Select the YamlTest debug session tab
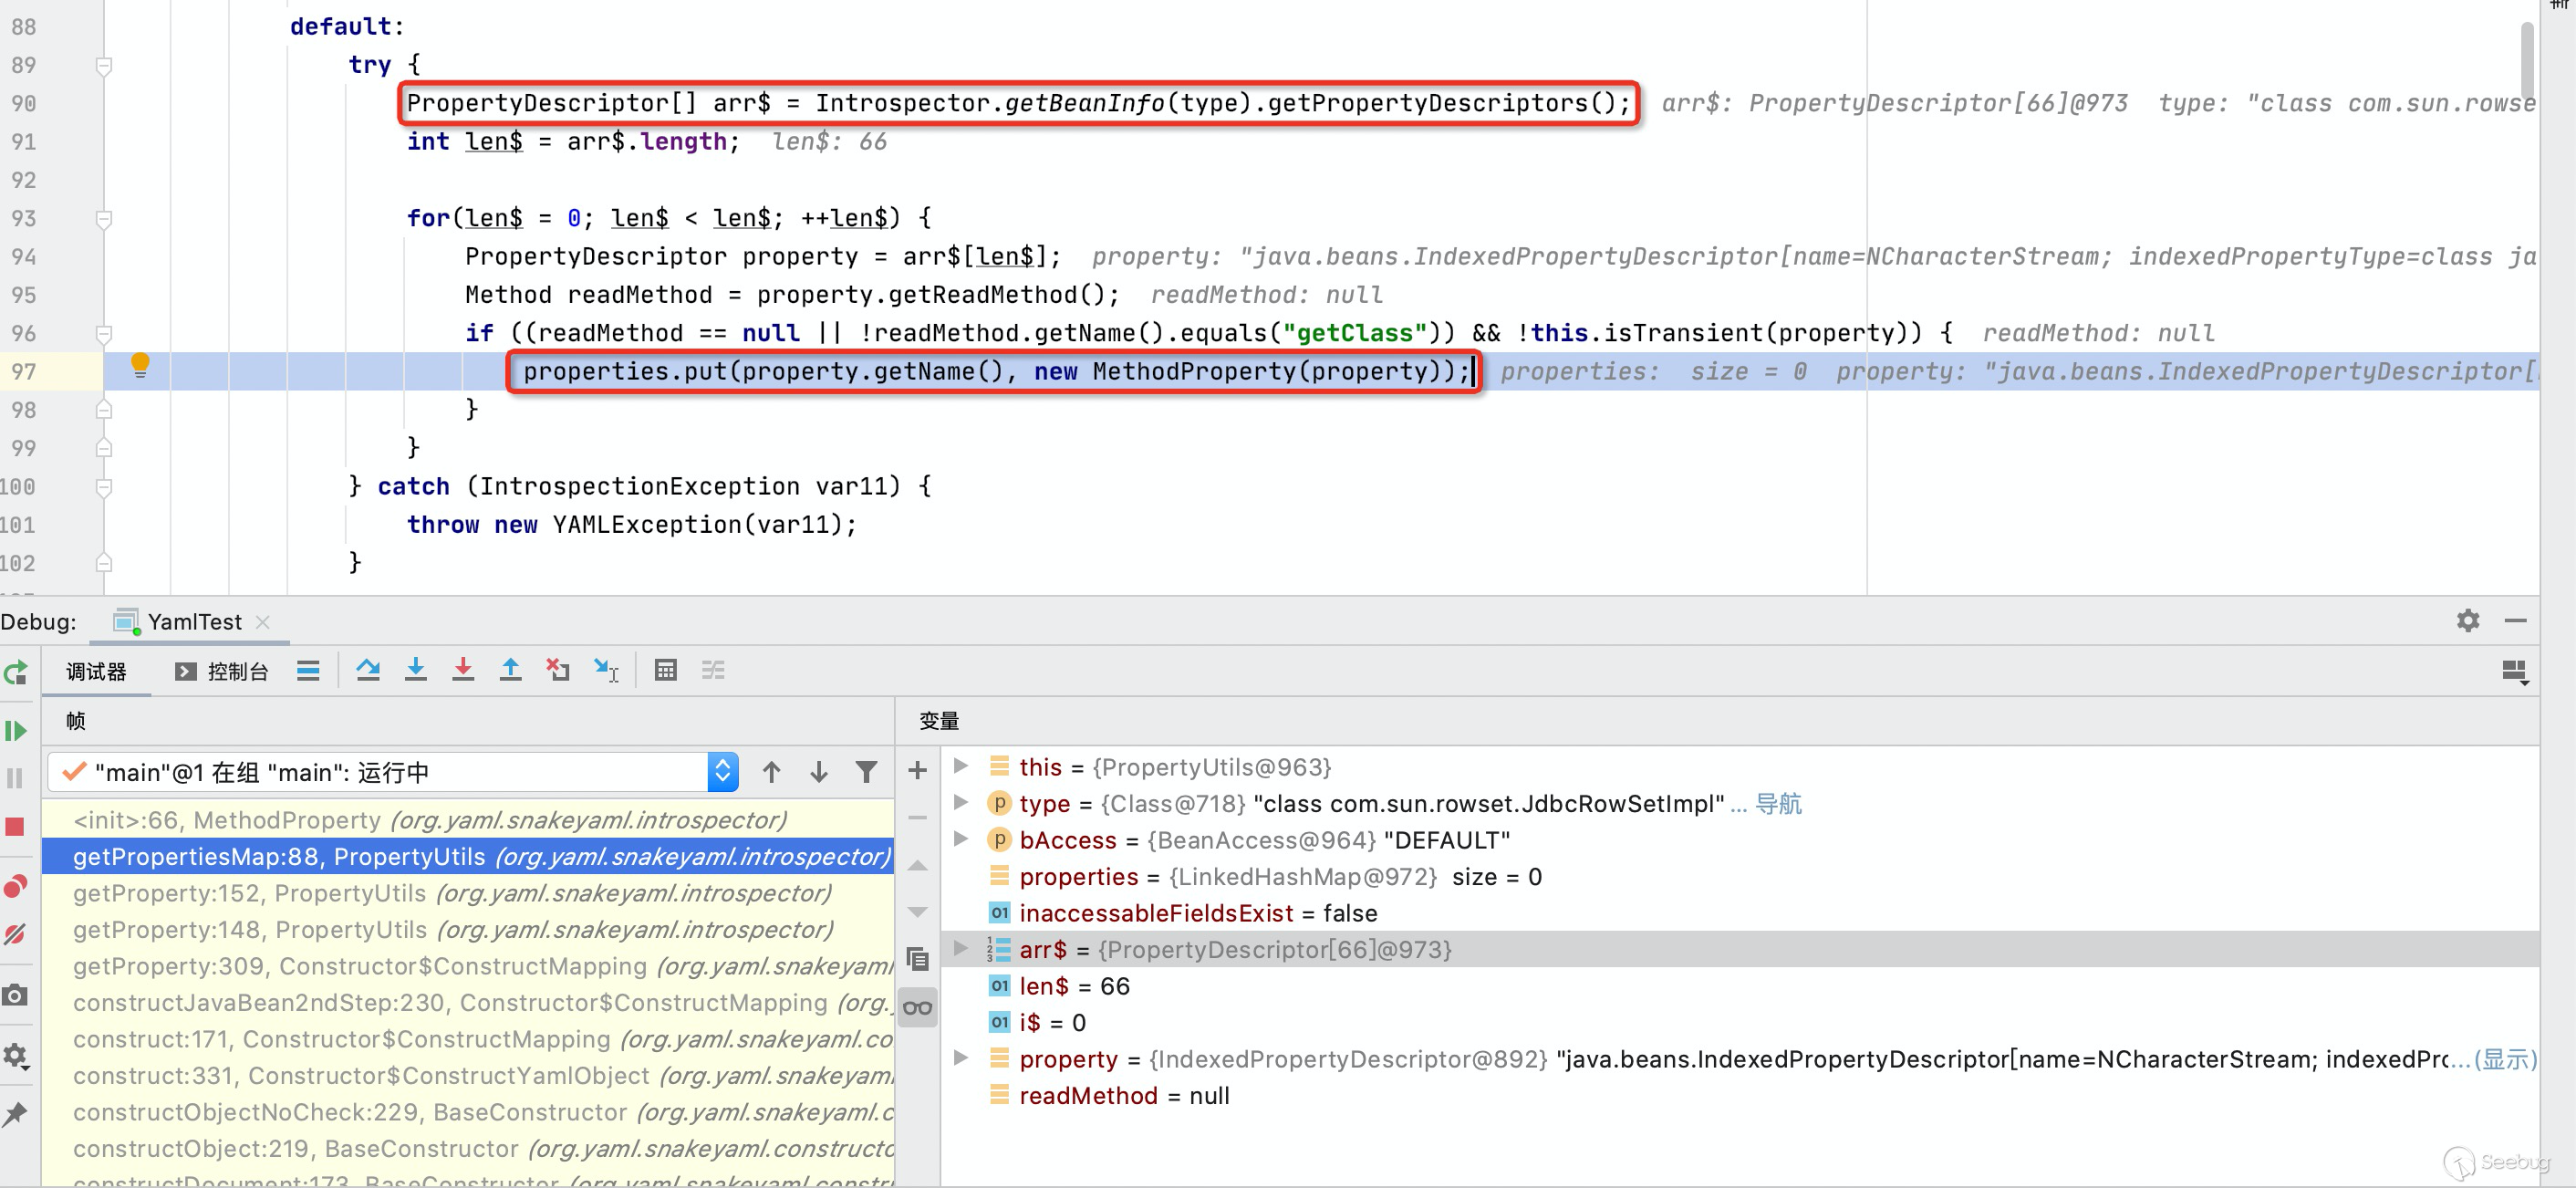Viewport: 2576px width, 1188px height. [x=193, y=622]
